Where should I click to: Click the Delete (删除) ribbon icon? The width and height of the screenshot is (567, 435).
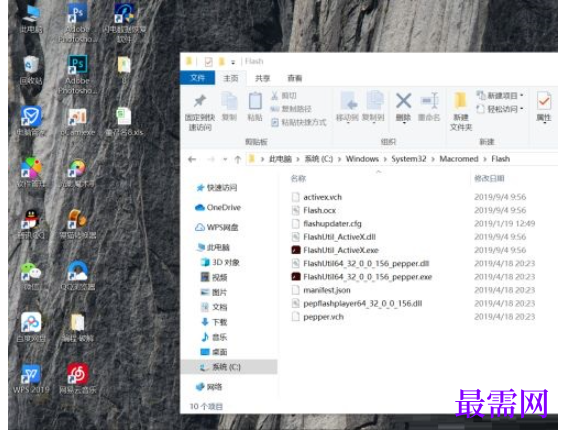point(403,107)
